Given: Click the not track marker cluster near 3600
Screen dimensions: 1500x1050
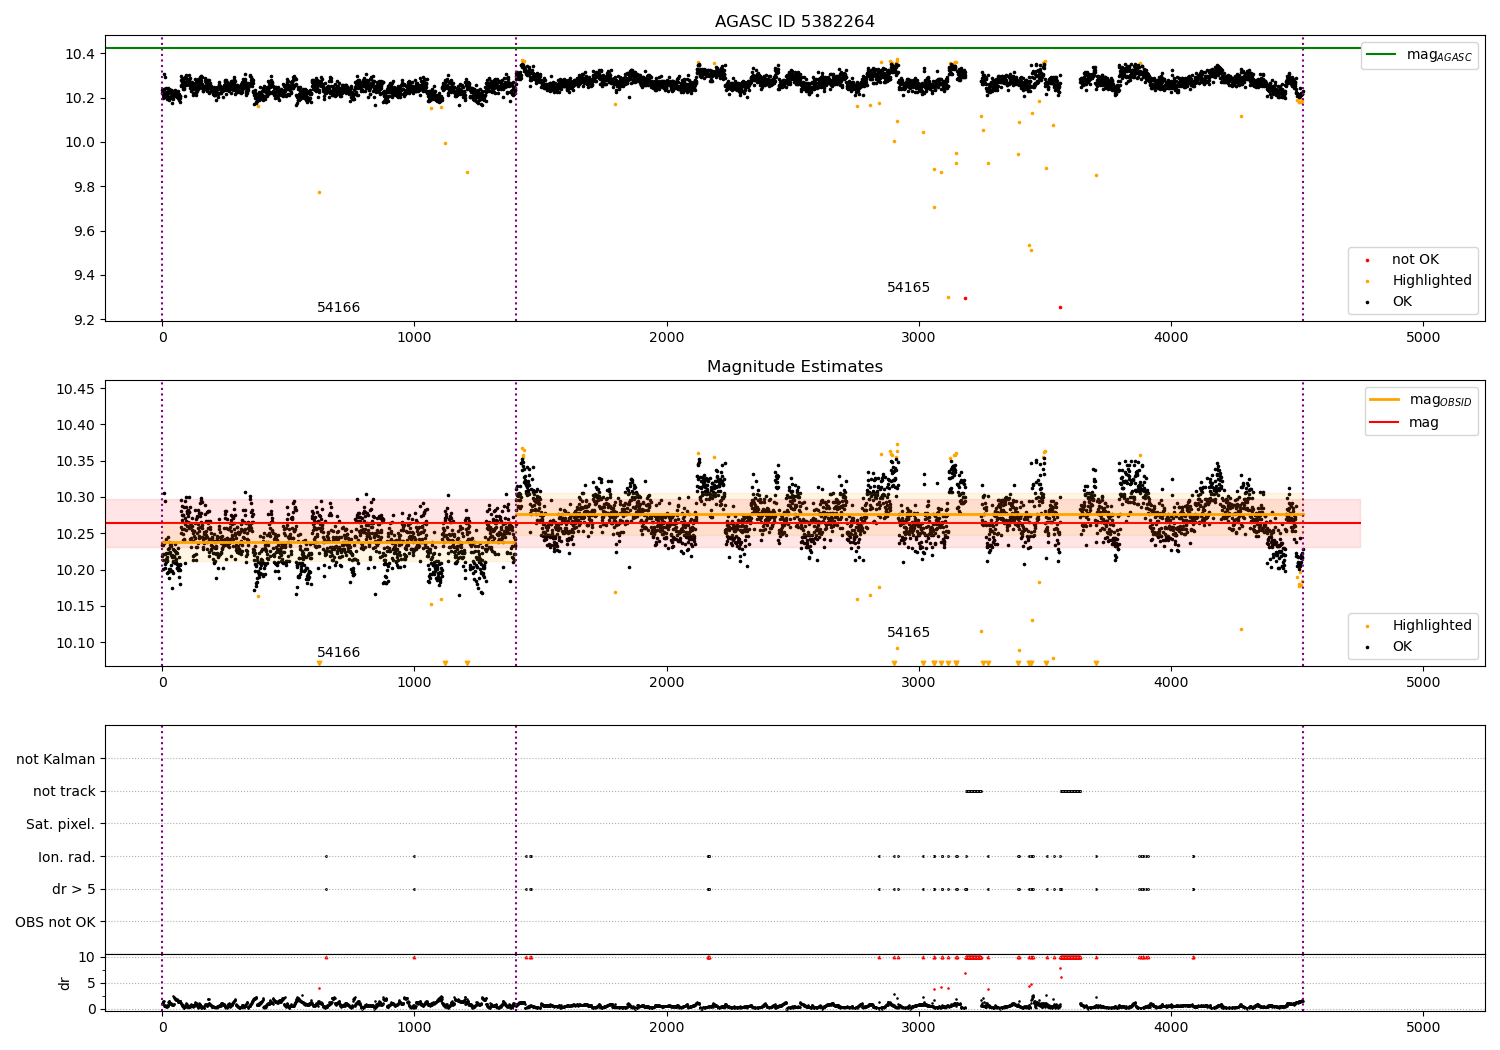Looking at the screenshot, I should pos(1071,792).
